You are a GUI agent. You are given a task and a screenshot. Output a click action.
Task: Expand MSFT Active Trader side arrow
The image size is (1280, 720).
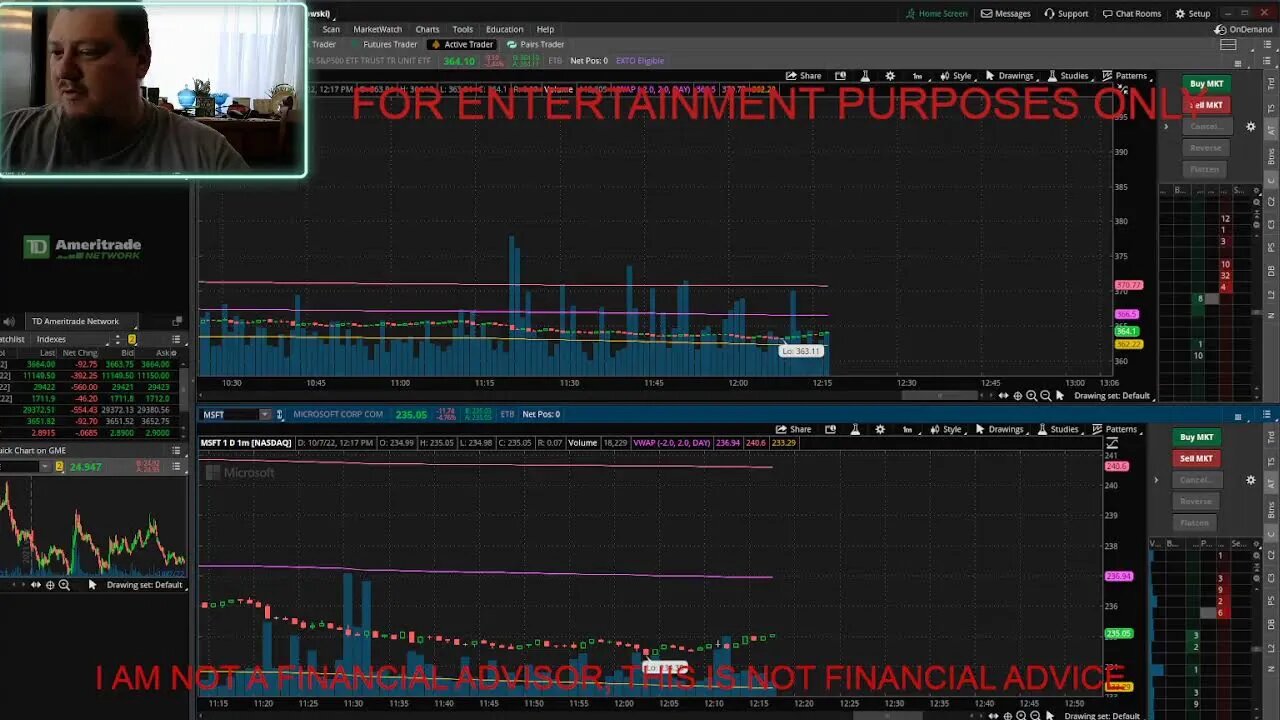click(x=1156, y=480)
